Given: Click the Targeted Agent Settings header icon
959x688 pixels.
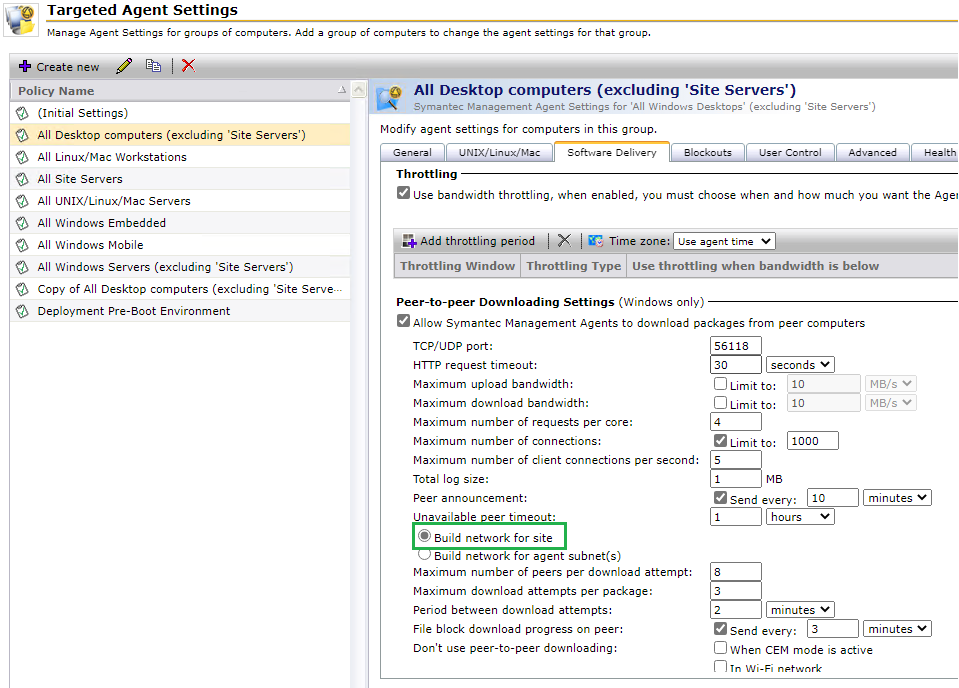Looking at the screenshot, I should pos(21,20).
